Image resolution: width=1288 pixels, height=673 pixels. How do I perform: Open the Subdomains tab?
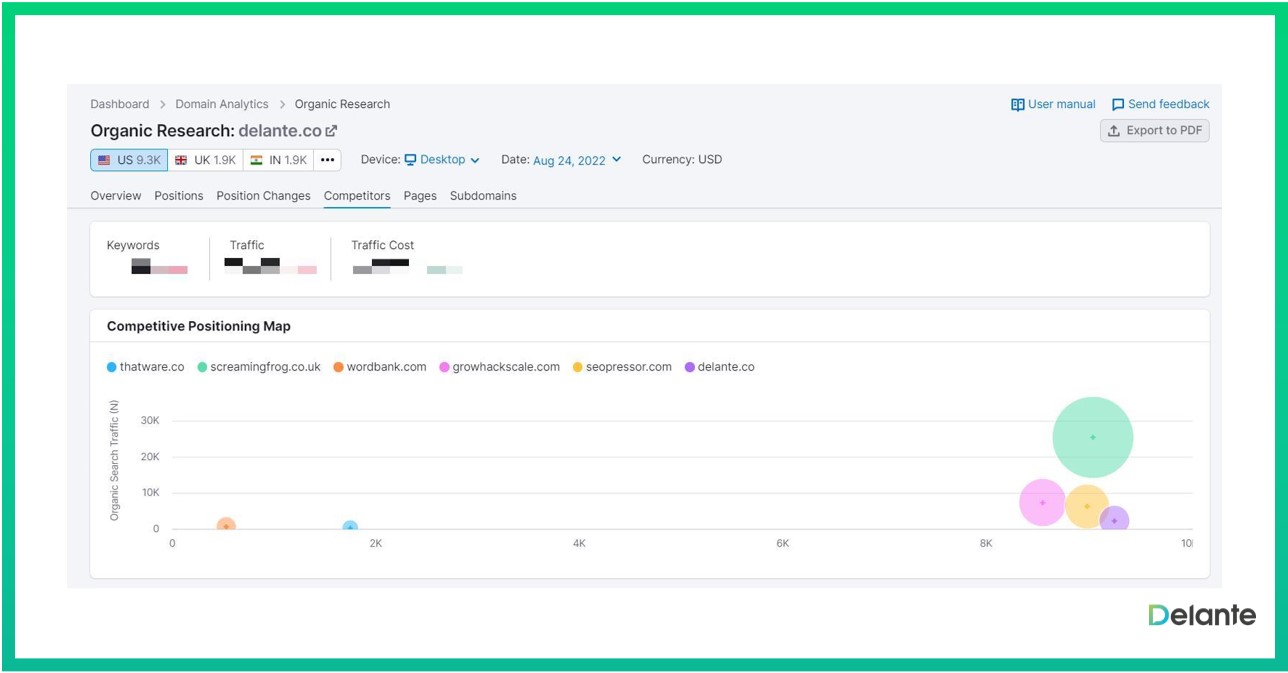pyautogui.click(x=483, y=196)
